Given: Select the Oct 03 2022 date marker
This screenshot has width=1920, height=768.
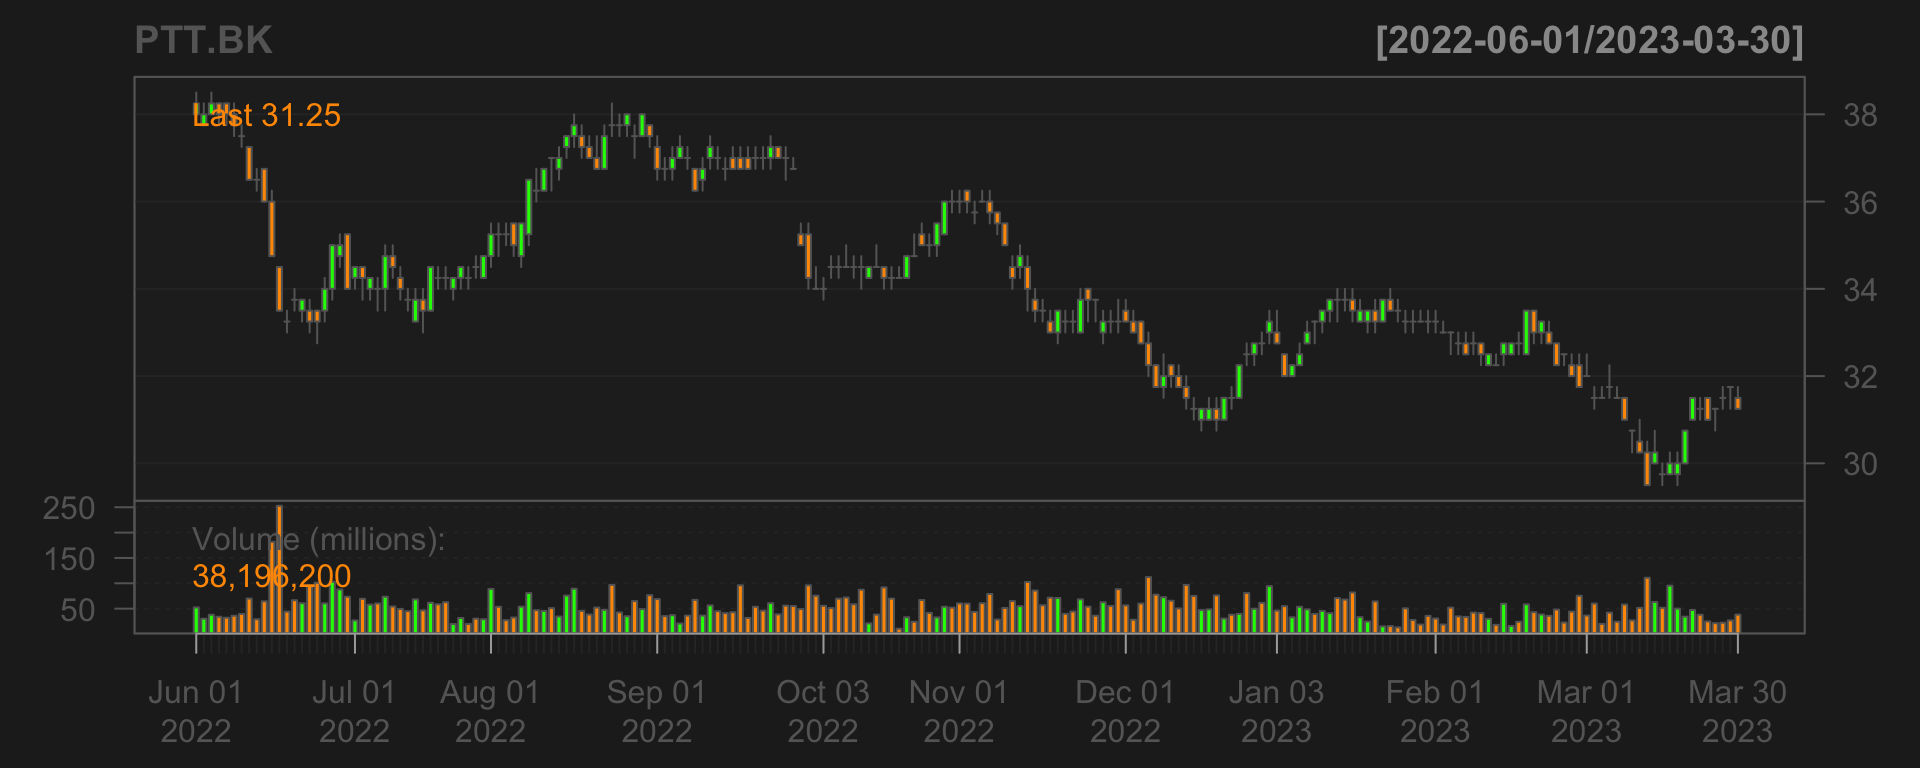Looking at the screenshot, I should click(823, 711).
